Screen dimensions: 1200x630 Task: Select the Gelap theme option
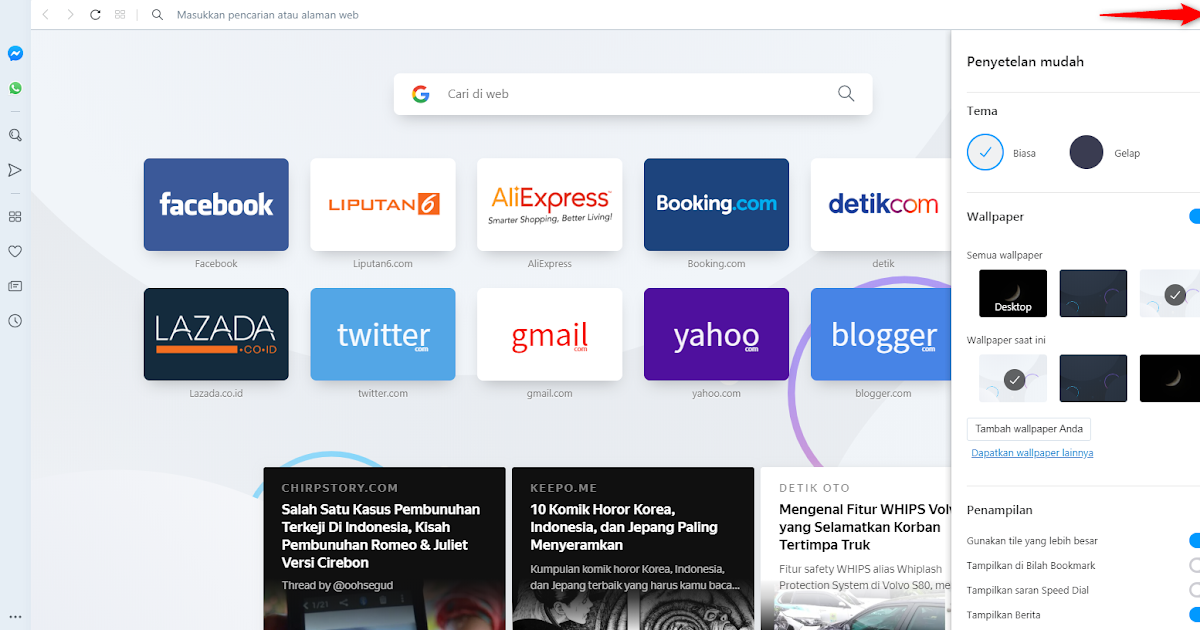click(1086, 152)
